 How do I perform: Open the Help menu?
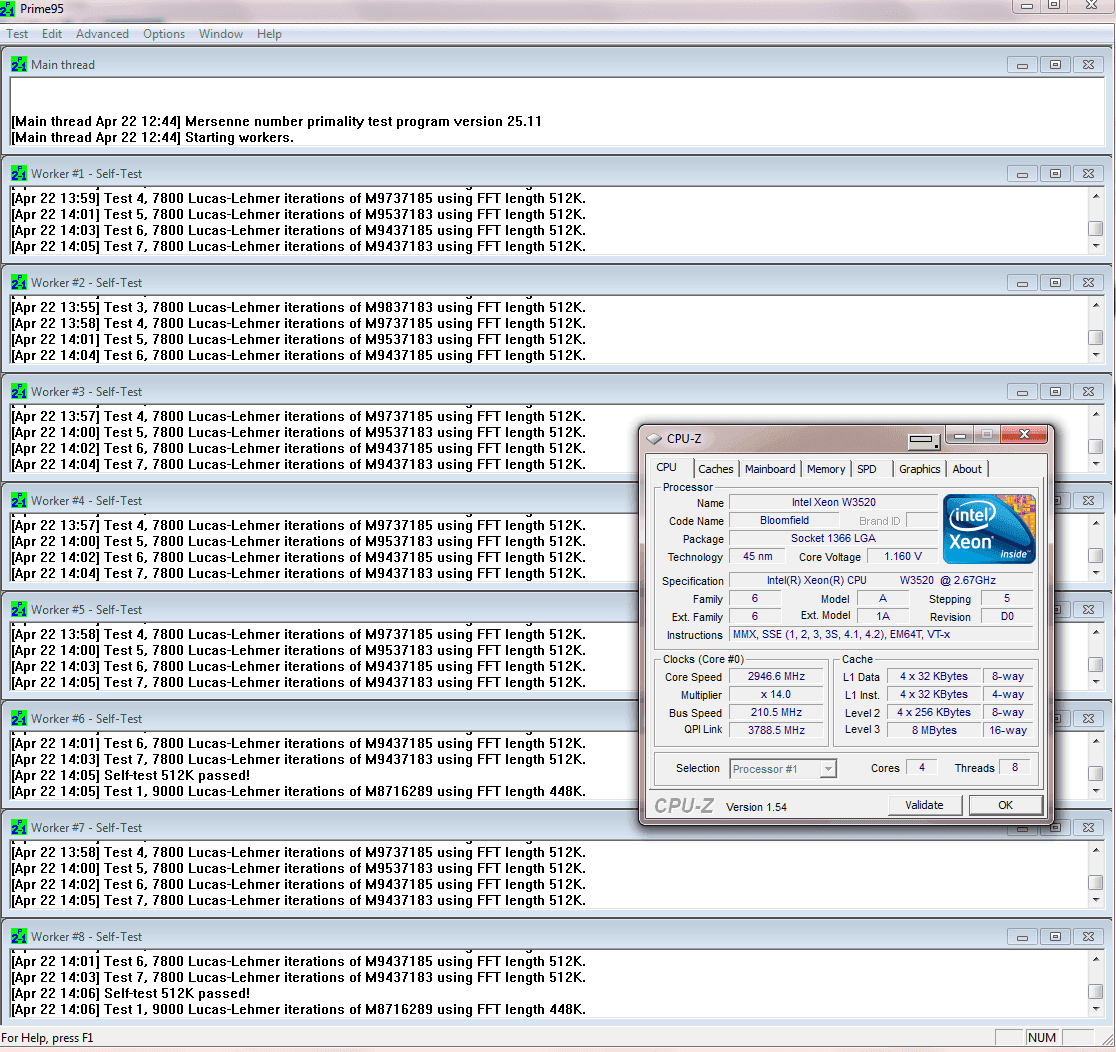pyautogui.click(x=269, y=33)
